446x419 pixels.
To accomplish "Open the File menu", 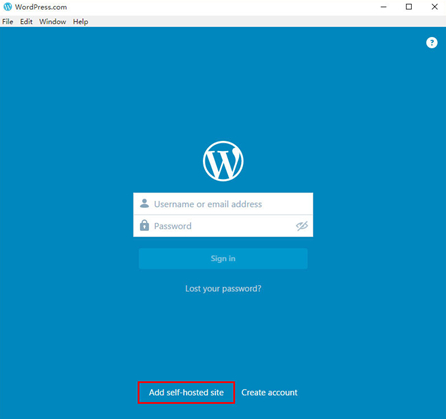I will click(x=8, y=22).
